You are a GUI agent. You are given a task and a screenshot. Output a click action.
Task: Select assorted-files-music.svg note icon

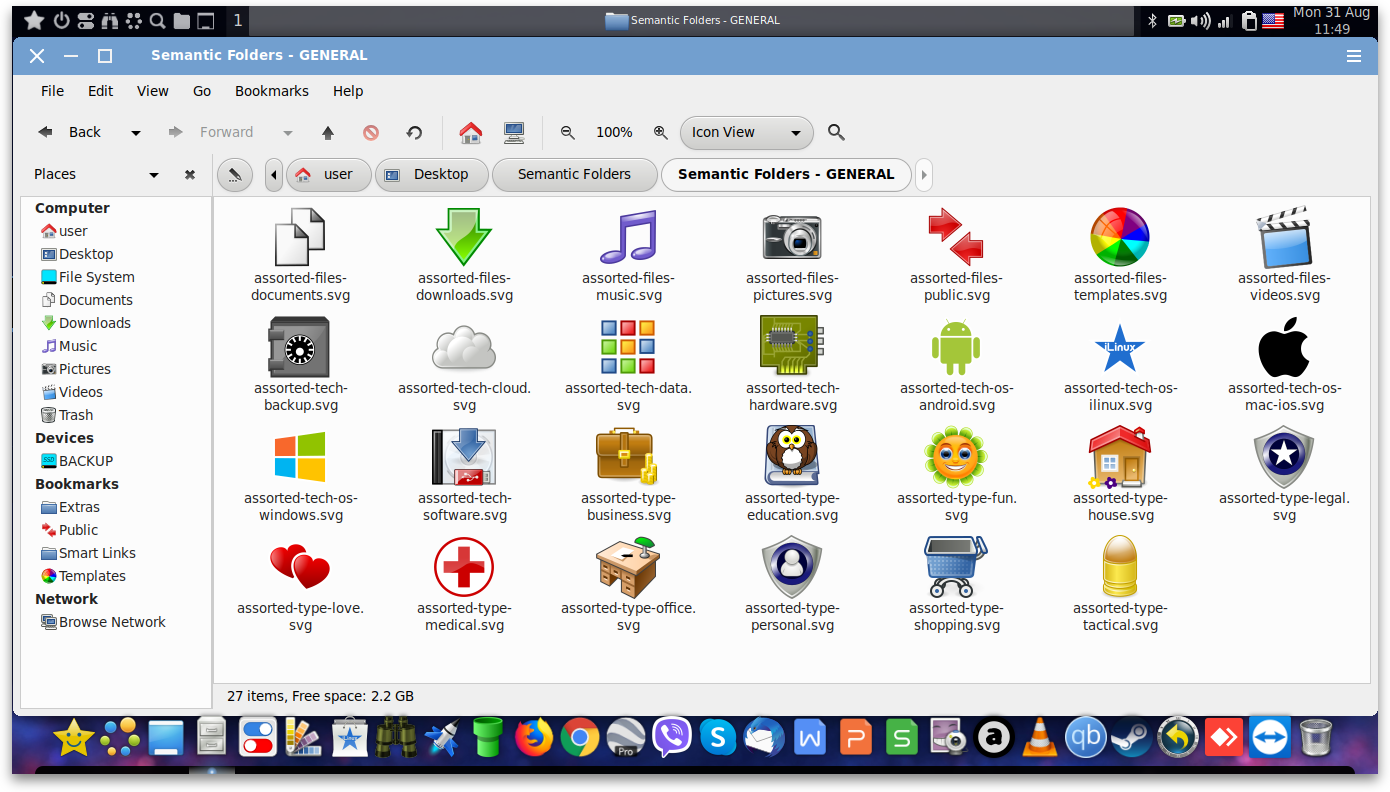[x=628, y=237]
